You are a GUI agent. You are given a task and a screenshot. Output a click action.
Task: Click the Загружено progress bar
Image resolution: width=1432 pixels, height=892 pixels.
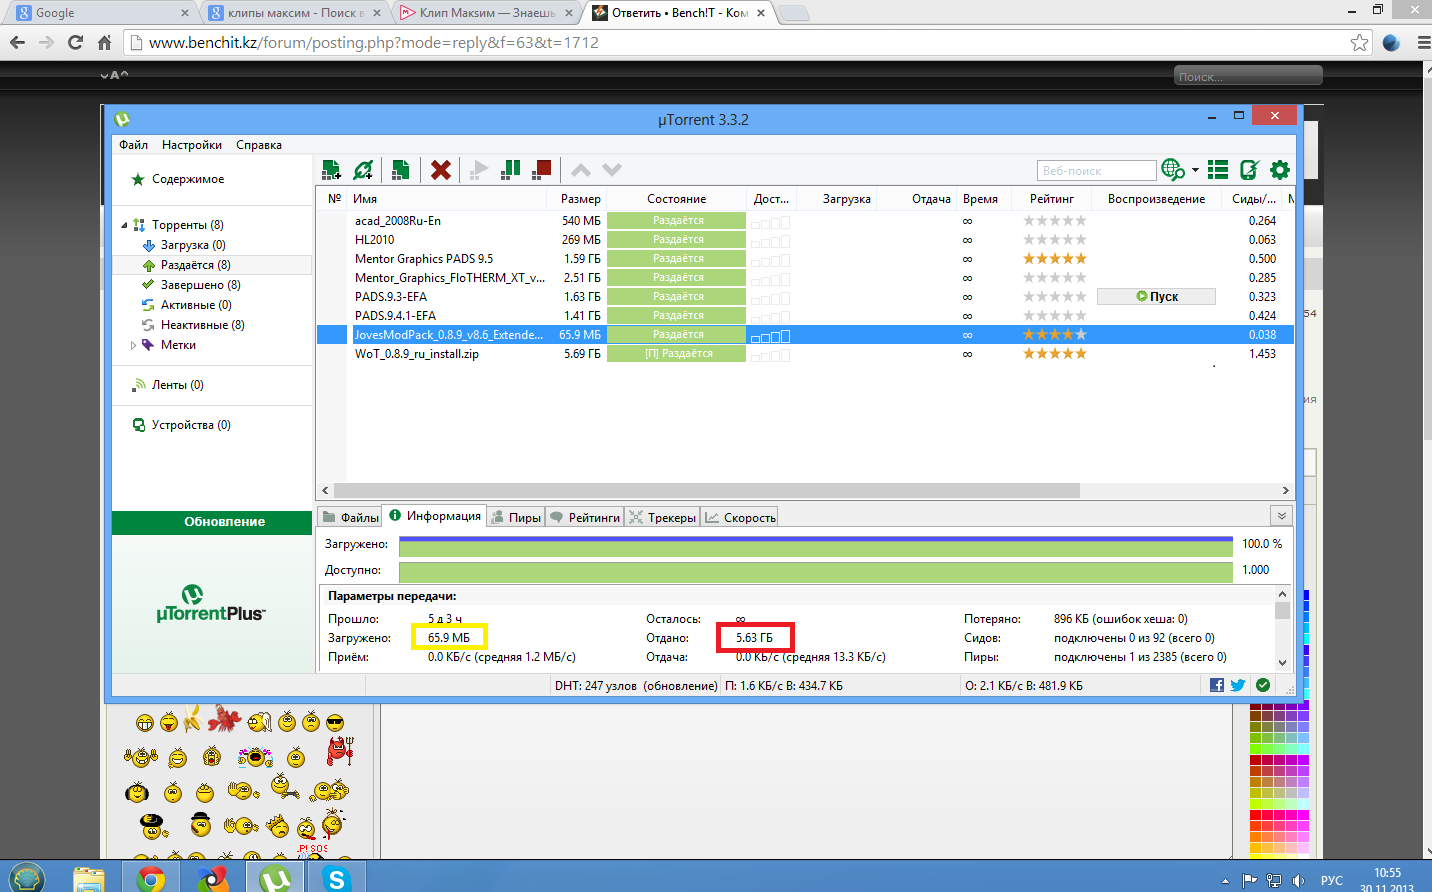[x=816, y=545]
